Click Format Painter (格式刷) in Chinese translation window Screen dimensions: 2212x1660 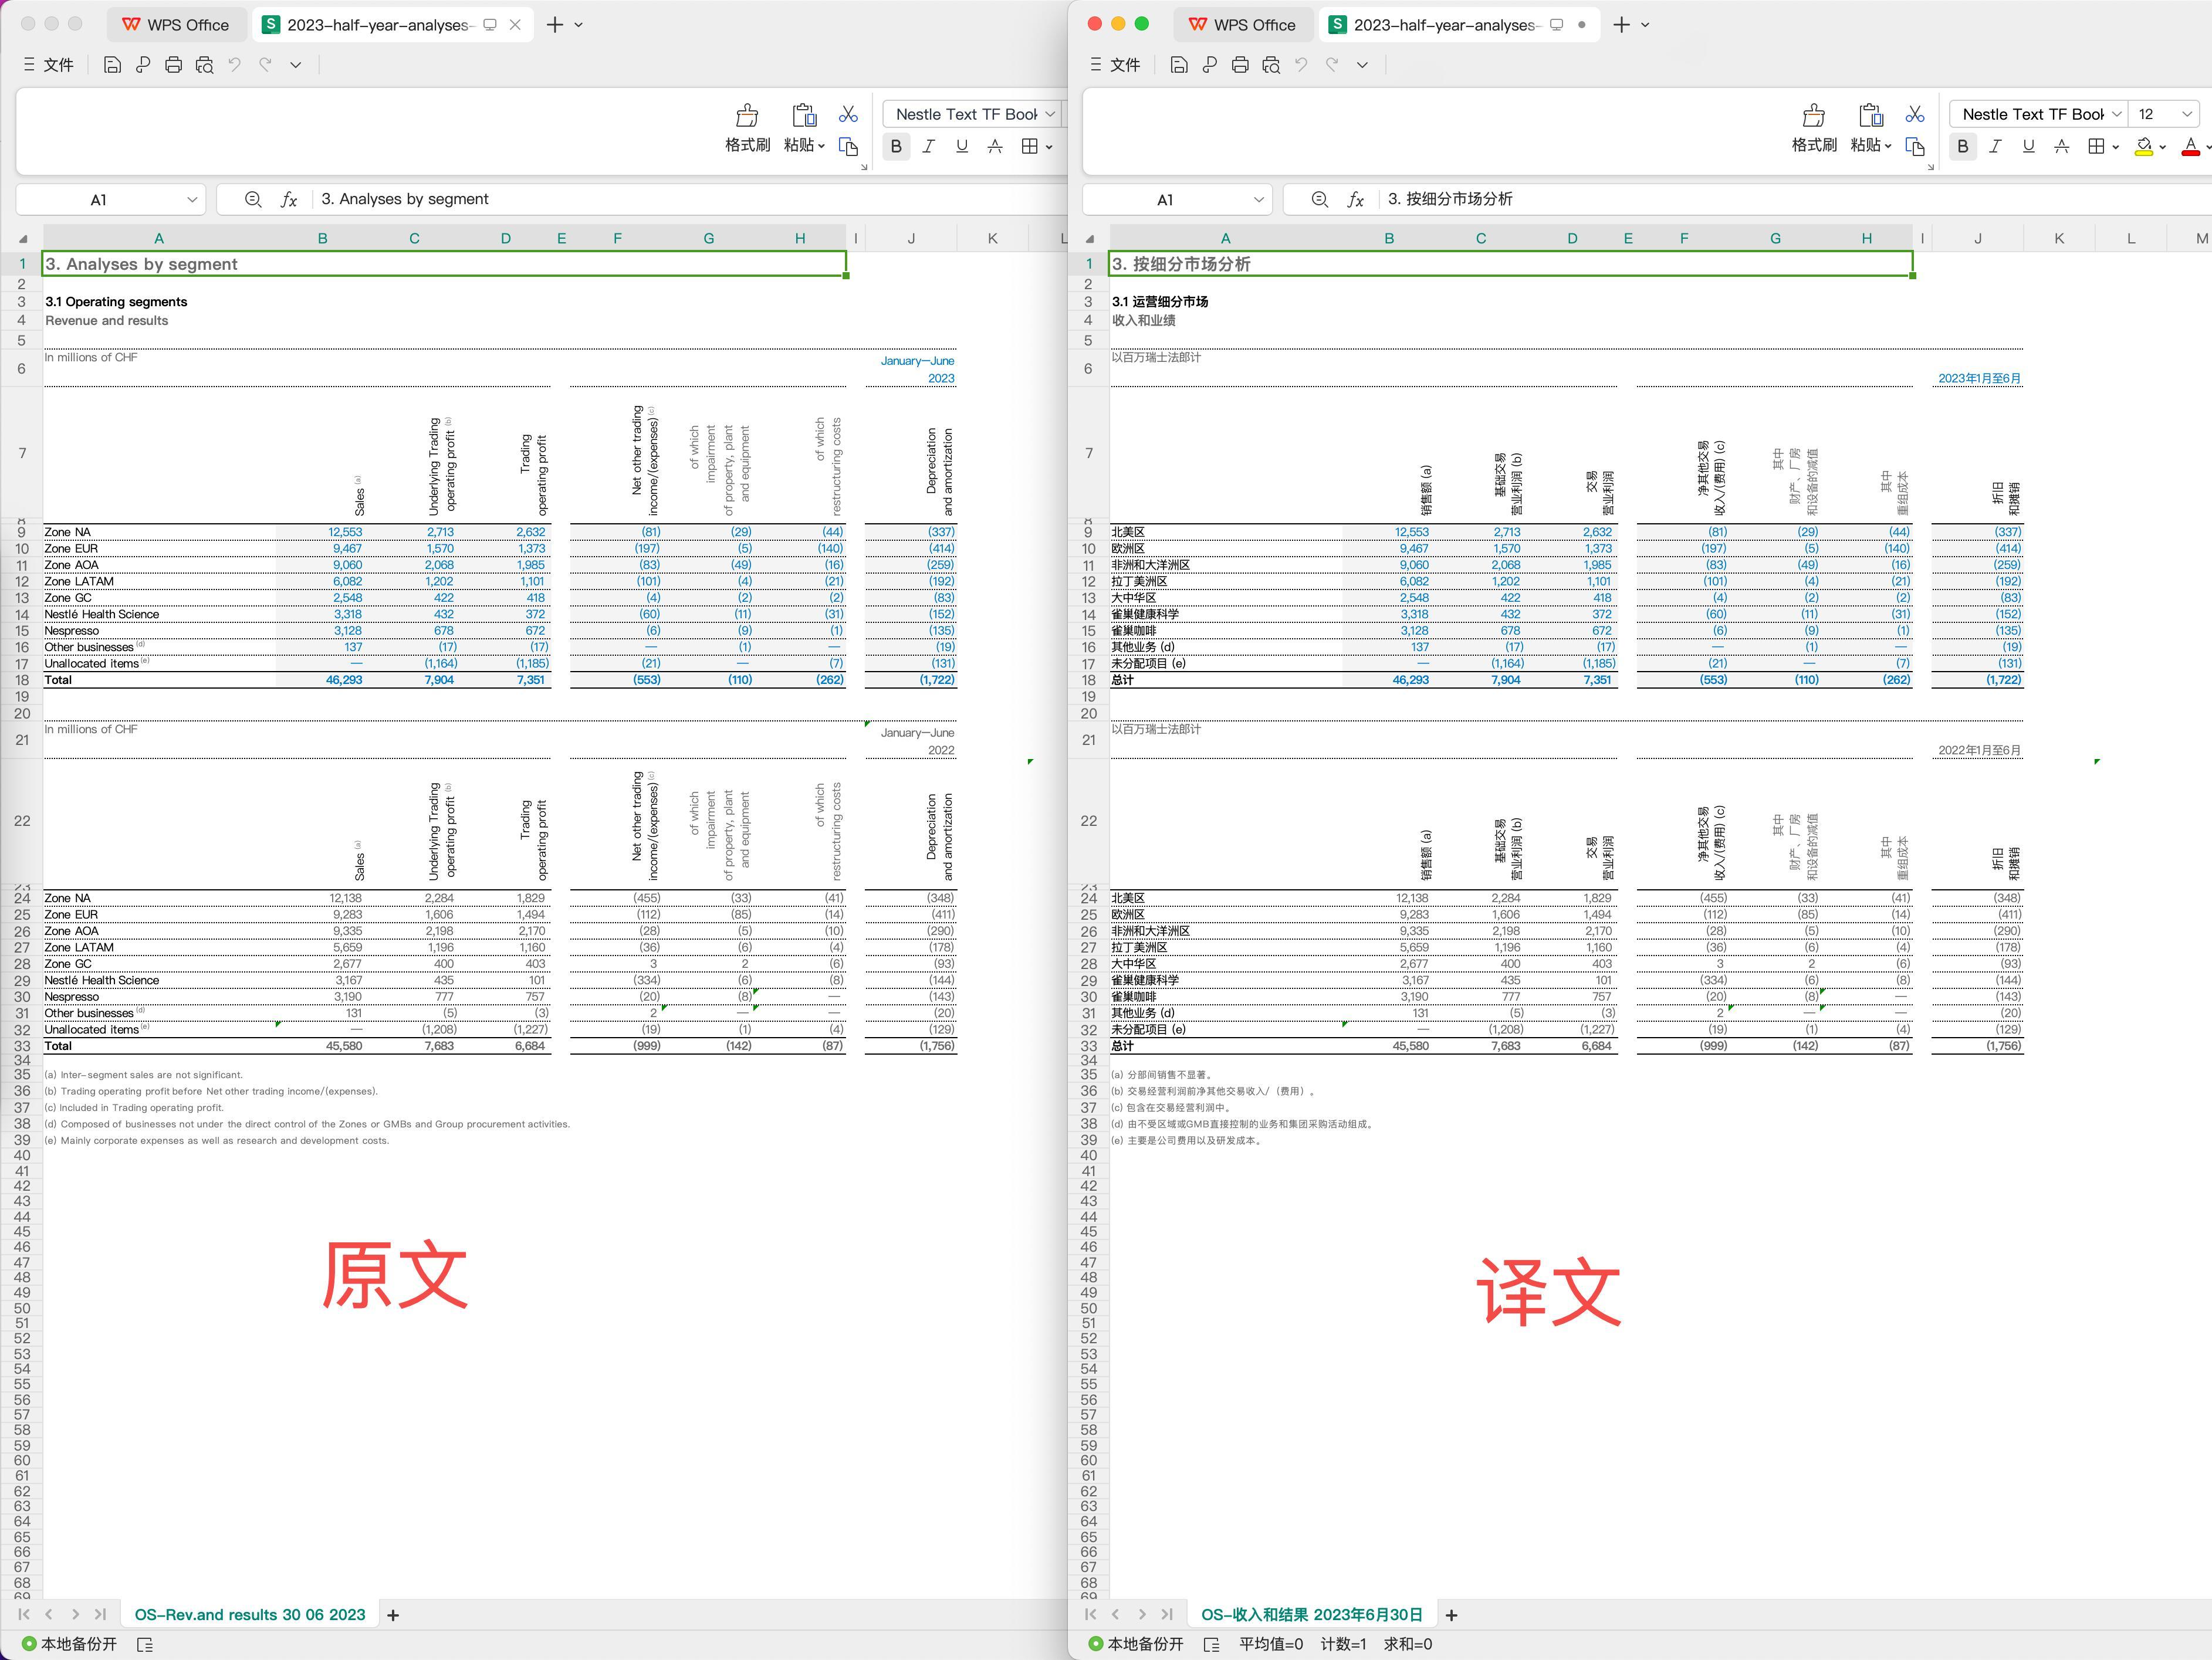1814,128
